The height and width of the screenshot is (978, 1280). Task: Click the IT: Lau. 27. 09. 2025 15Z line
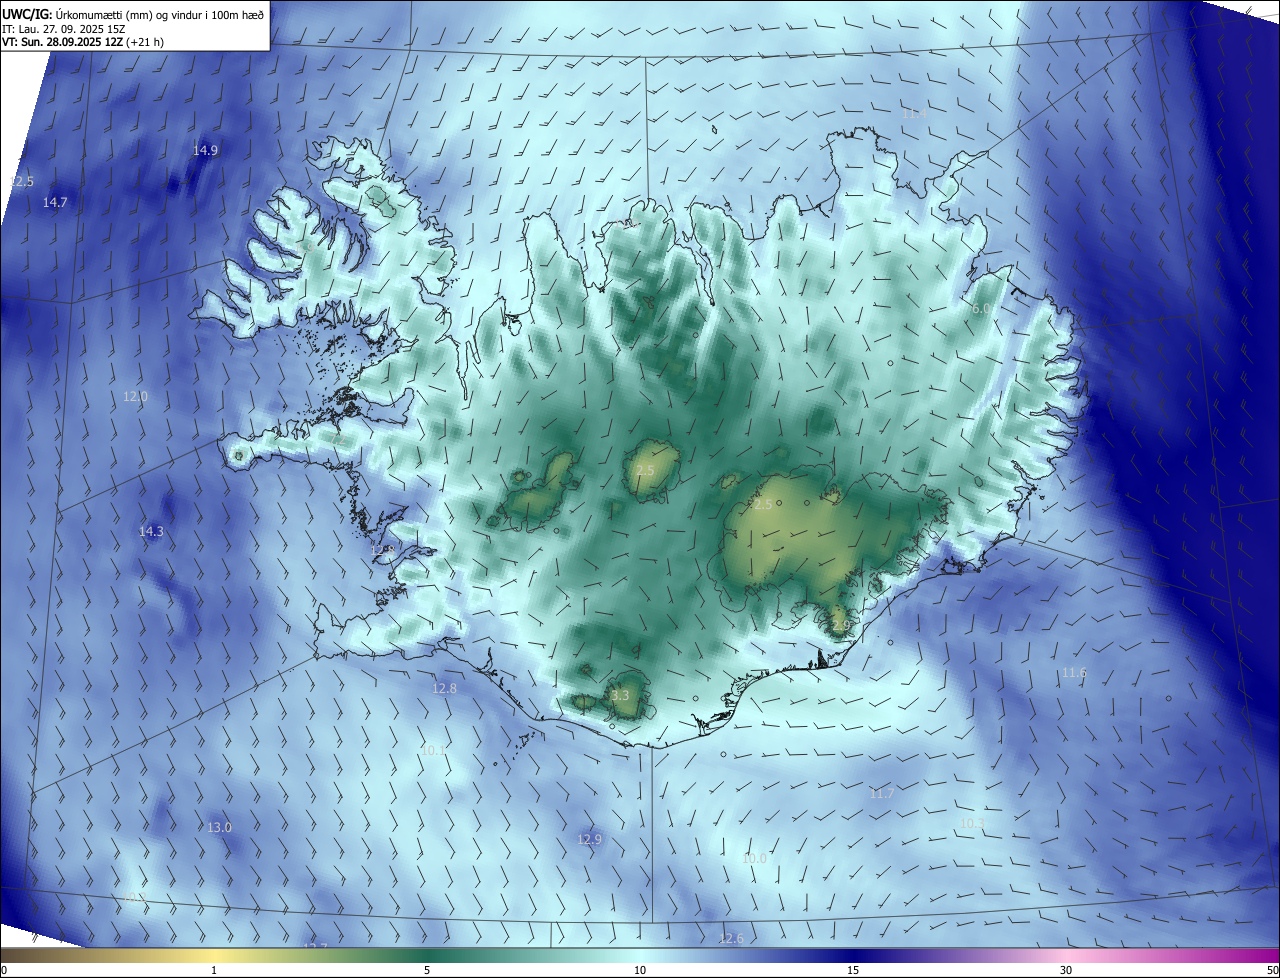[x=64, y=29]
